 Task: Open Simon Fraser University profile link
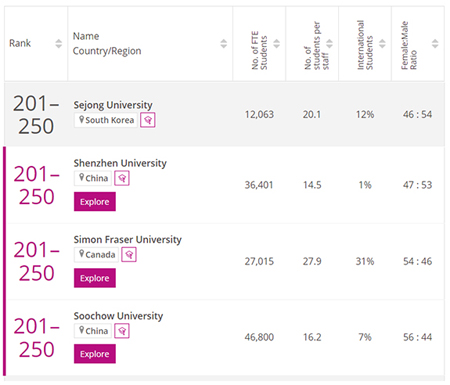click(128, 239)
